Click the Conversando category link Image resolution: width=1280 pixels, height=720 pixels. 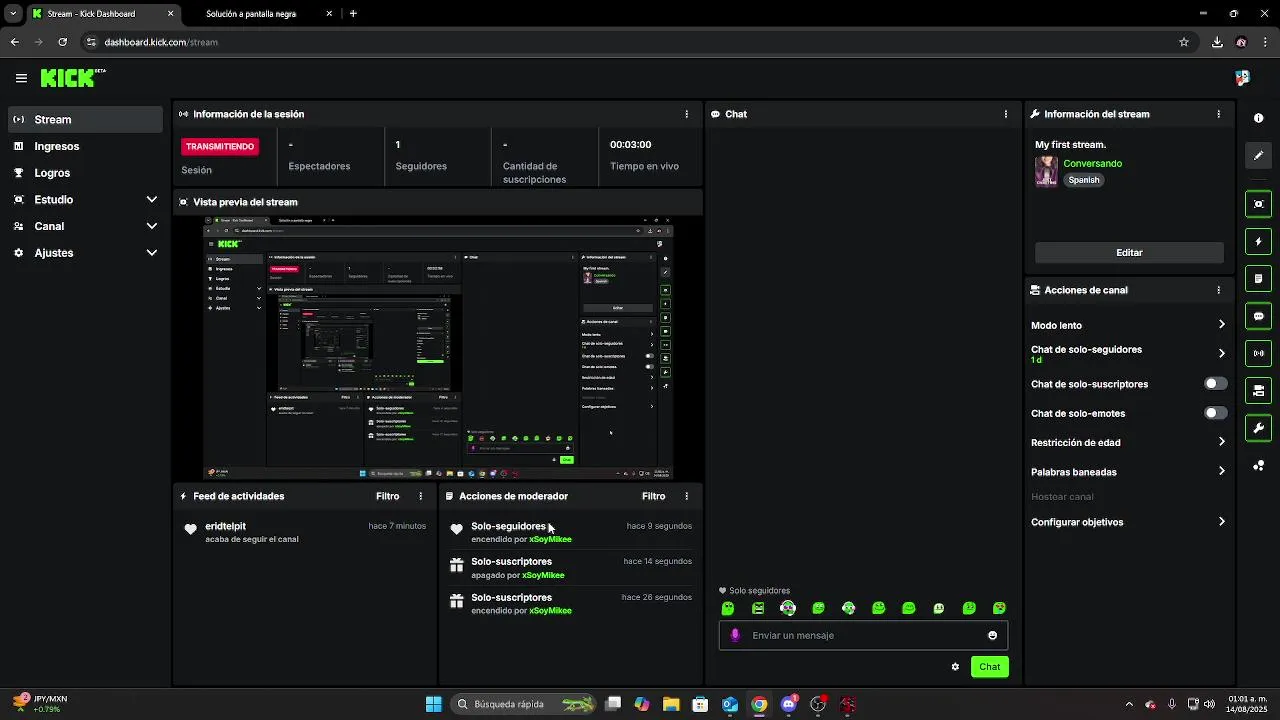pos(1092,163)
